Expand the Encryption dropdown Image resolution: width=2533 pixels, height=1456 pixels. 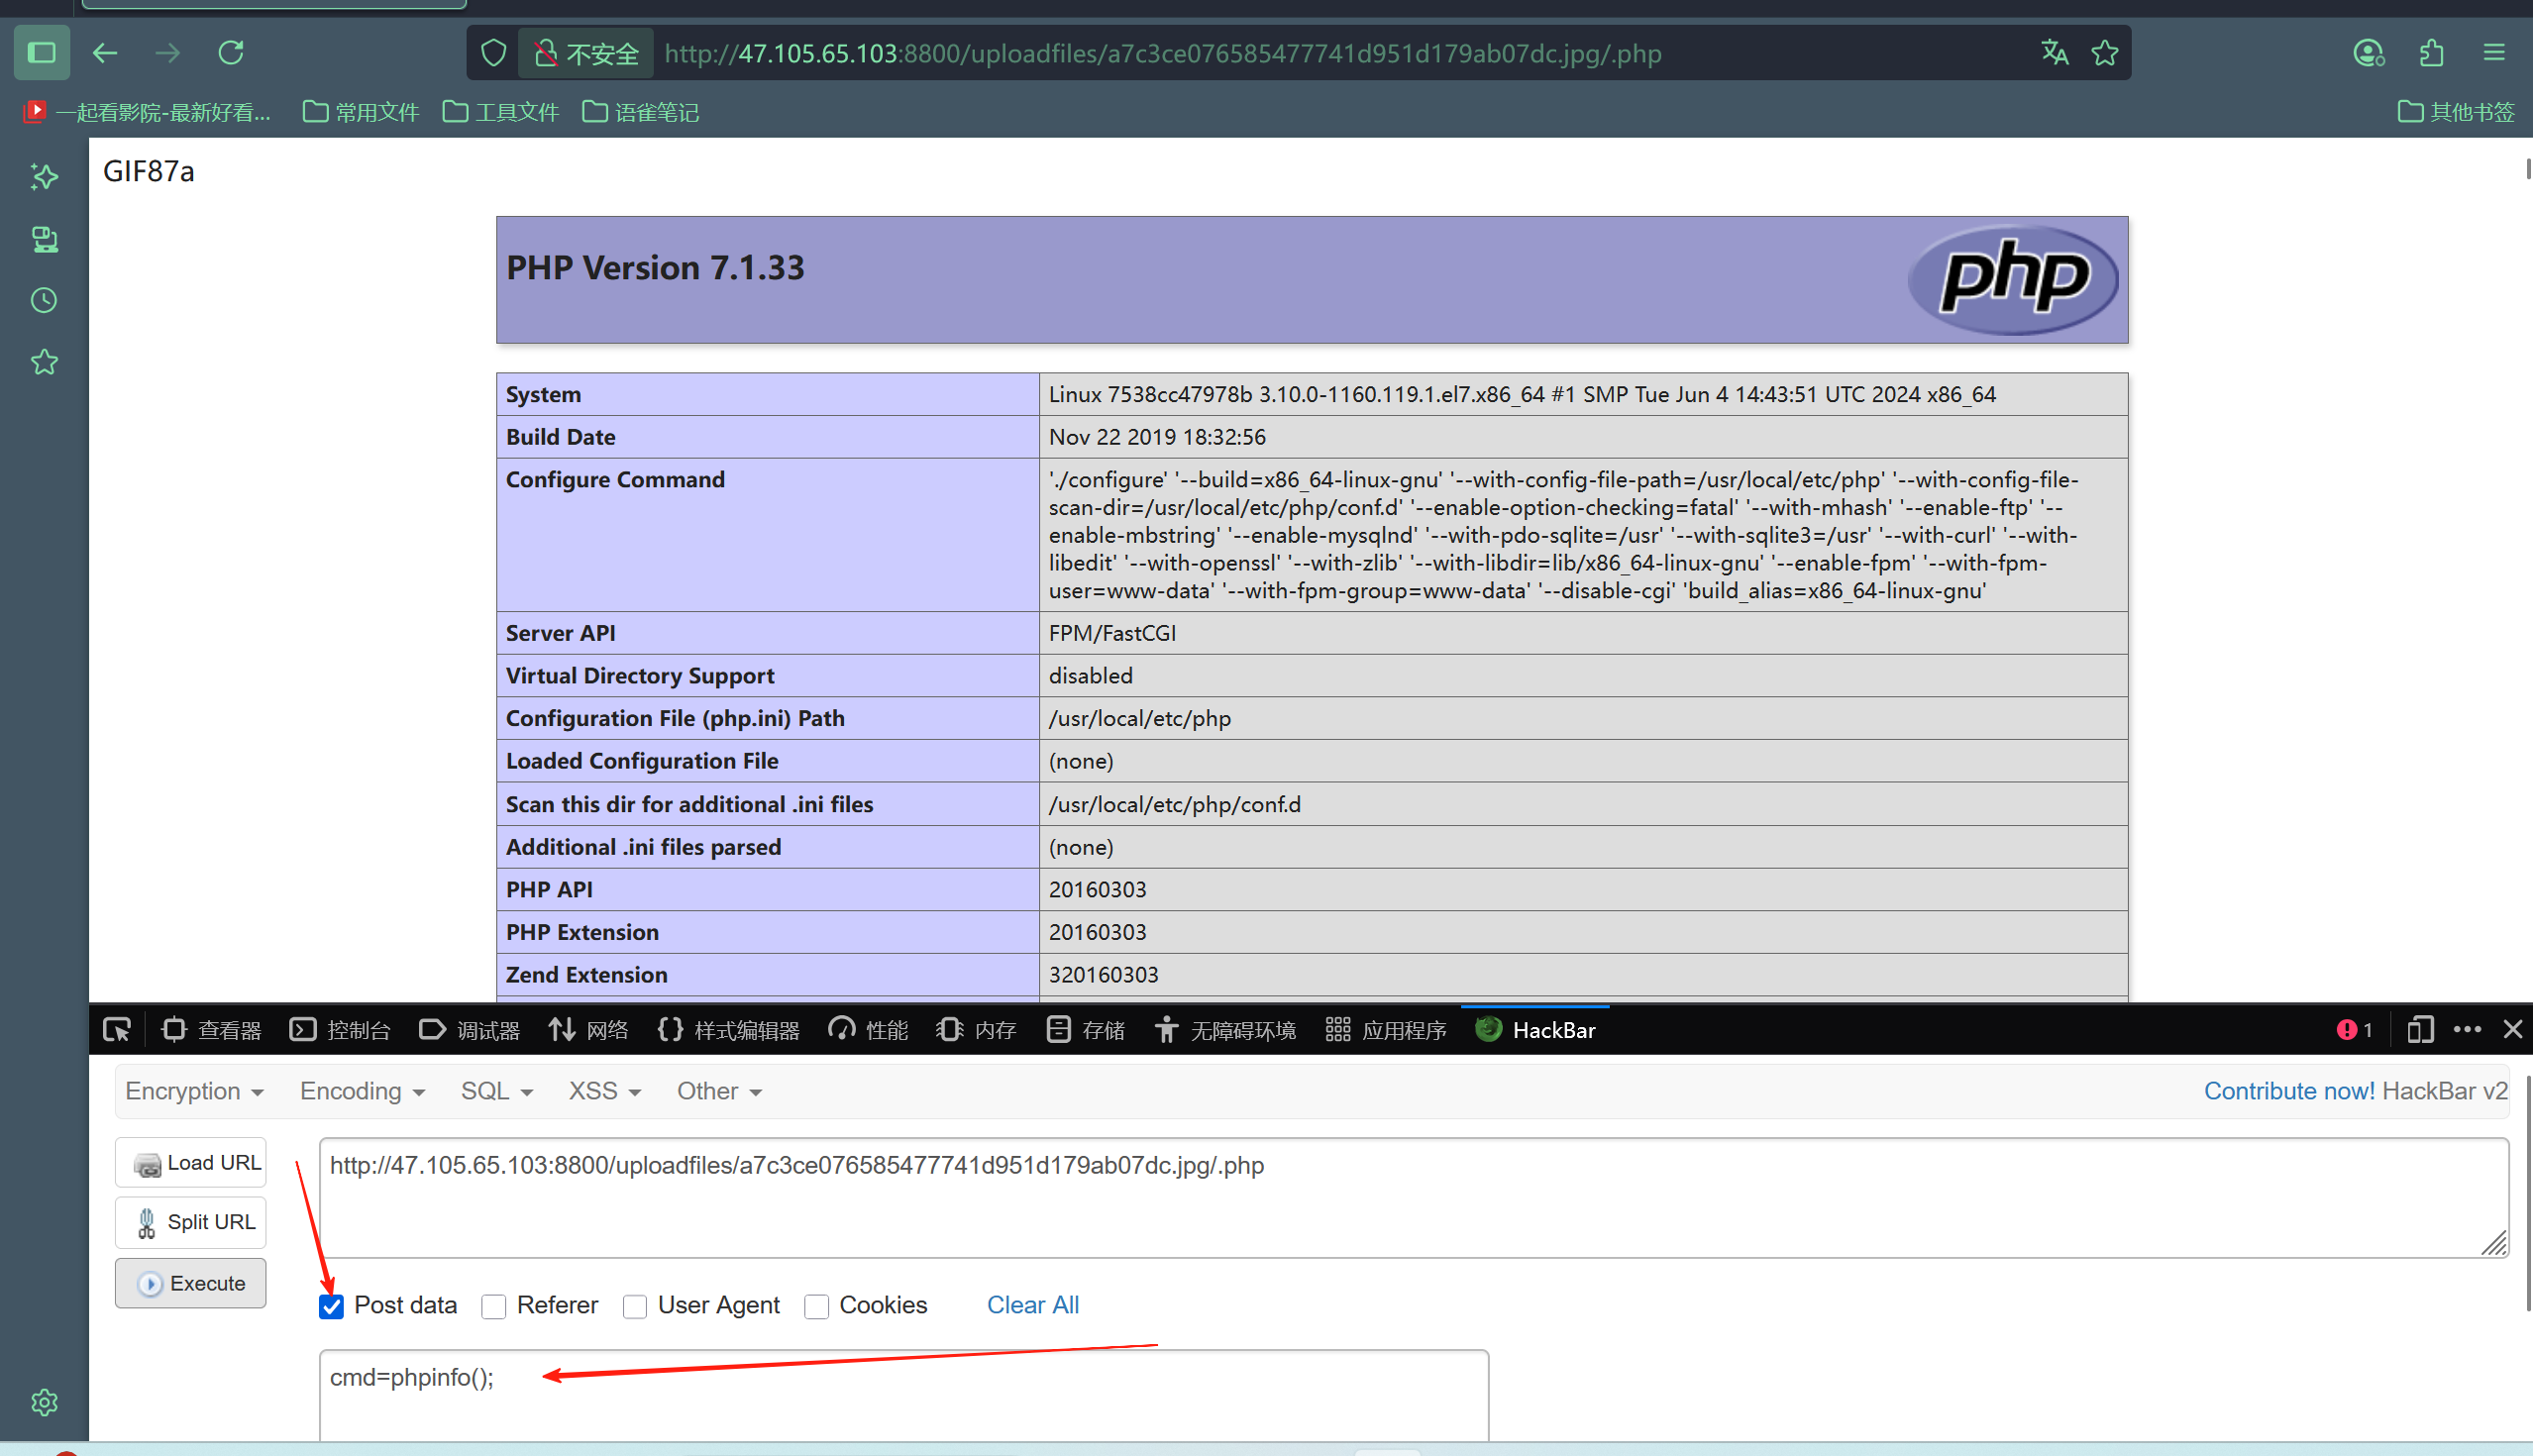[194, 1091]
